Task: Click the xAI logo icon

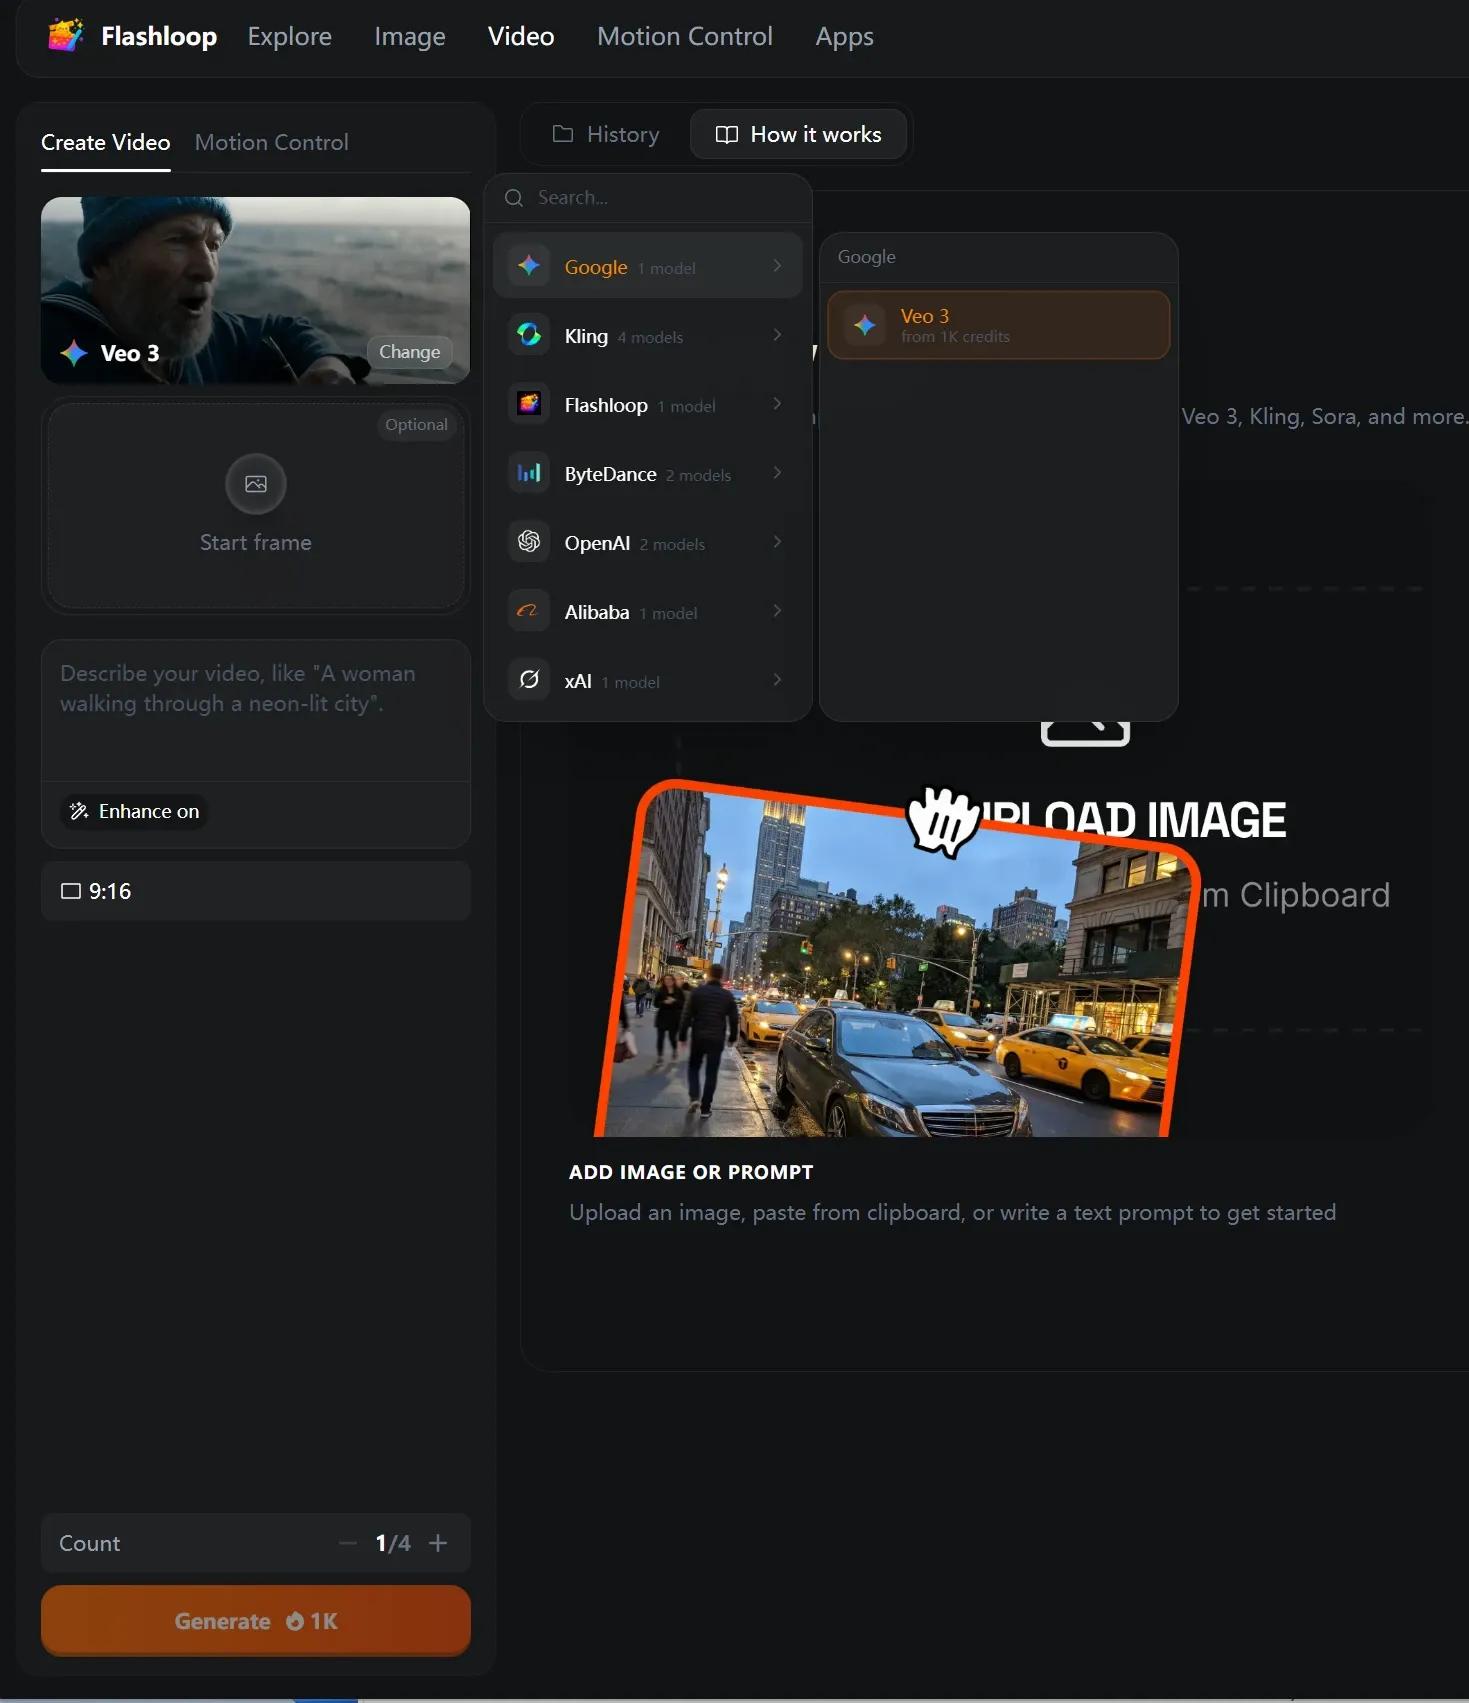Action: (x=529, y=680)
